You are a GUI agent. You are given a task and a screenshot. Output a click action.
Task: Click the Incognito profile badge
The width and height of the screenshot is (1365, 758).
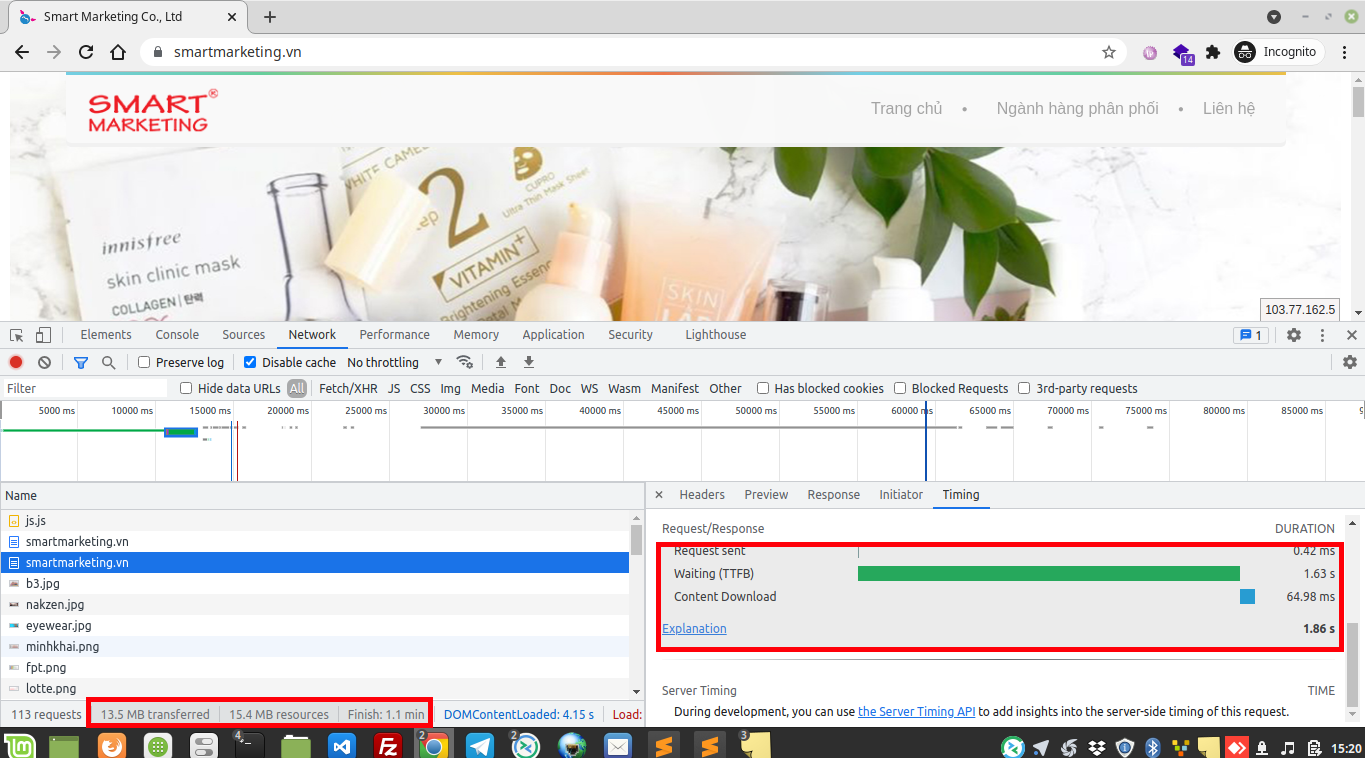1276,52
